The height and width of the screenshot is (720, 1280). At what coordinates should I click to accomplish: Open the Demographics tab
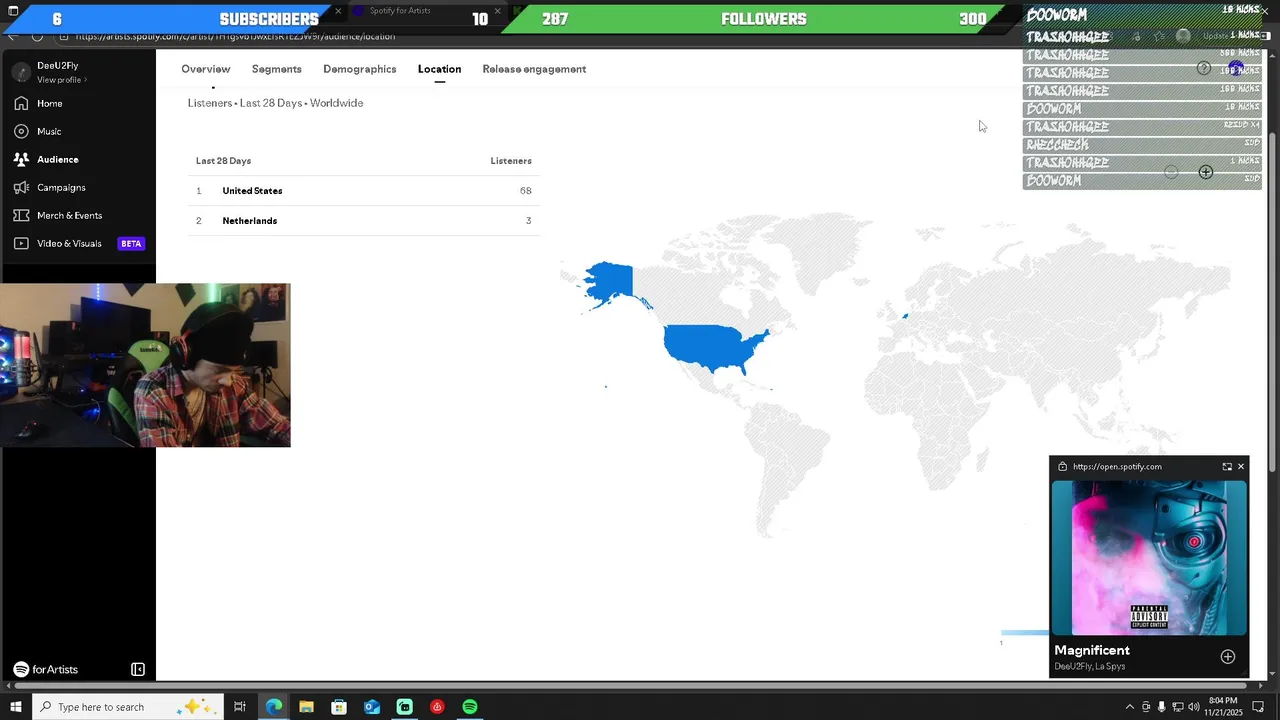[x=360, y=69]
